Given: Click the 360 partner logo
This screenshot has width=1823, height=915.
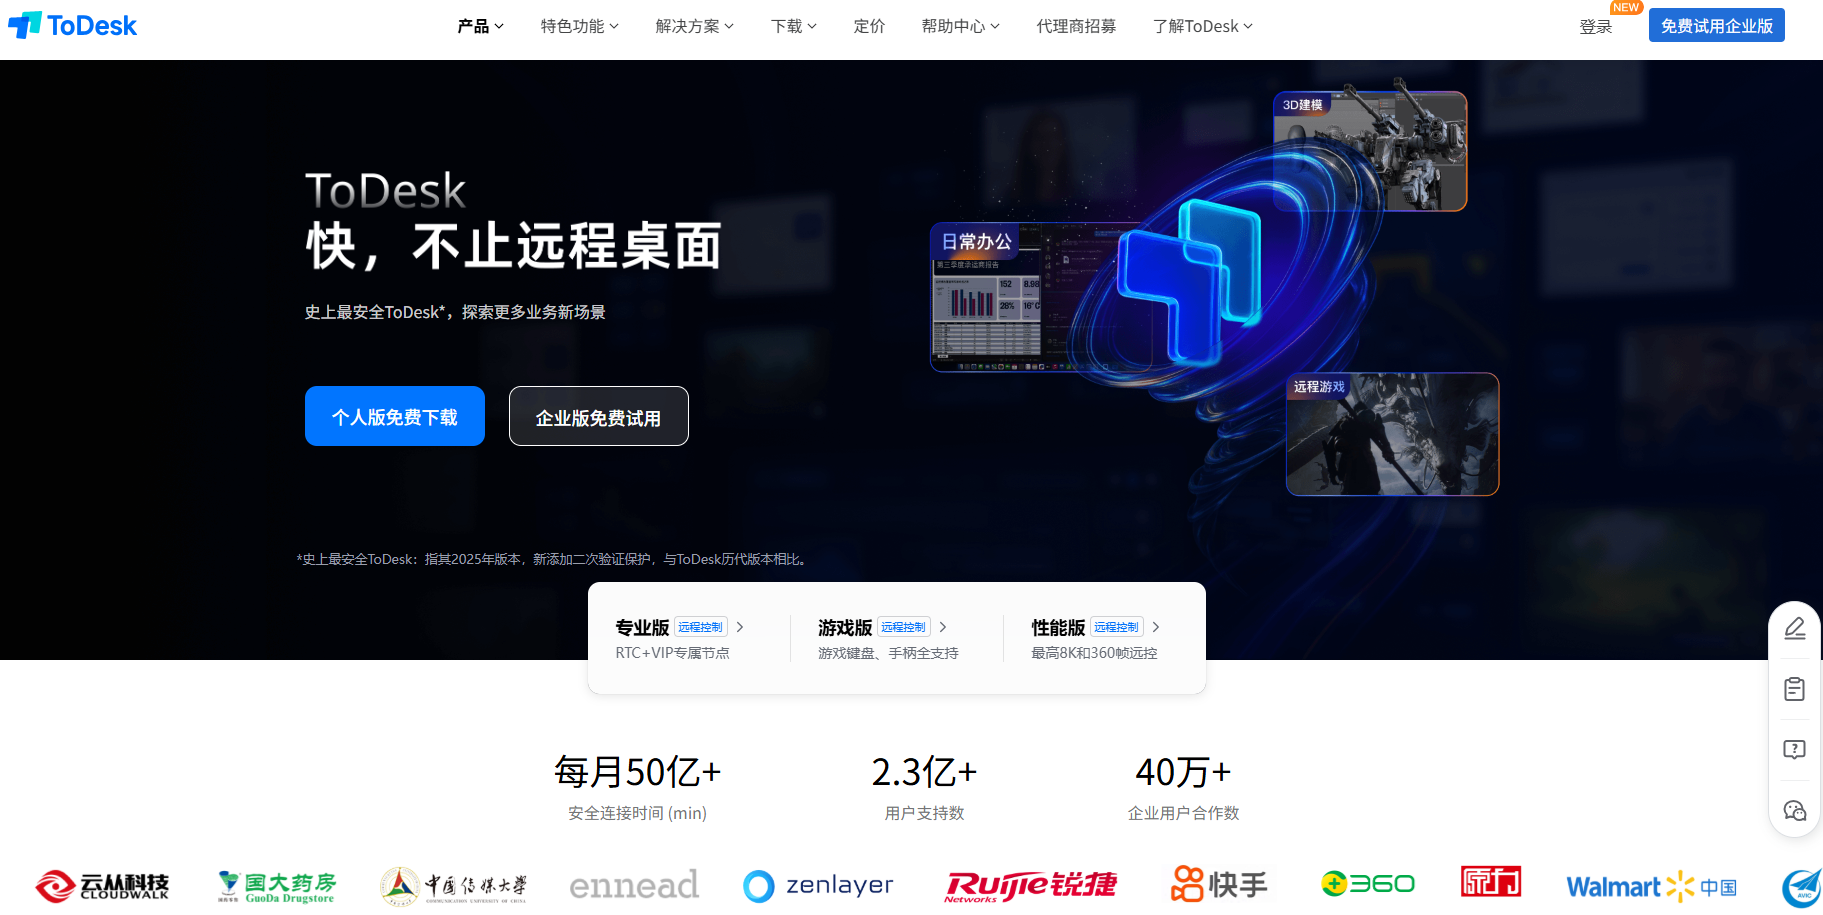Looking at the screenshot, I should 1368,884.
